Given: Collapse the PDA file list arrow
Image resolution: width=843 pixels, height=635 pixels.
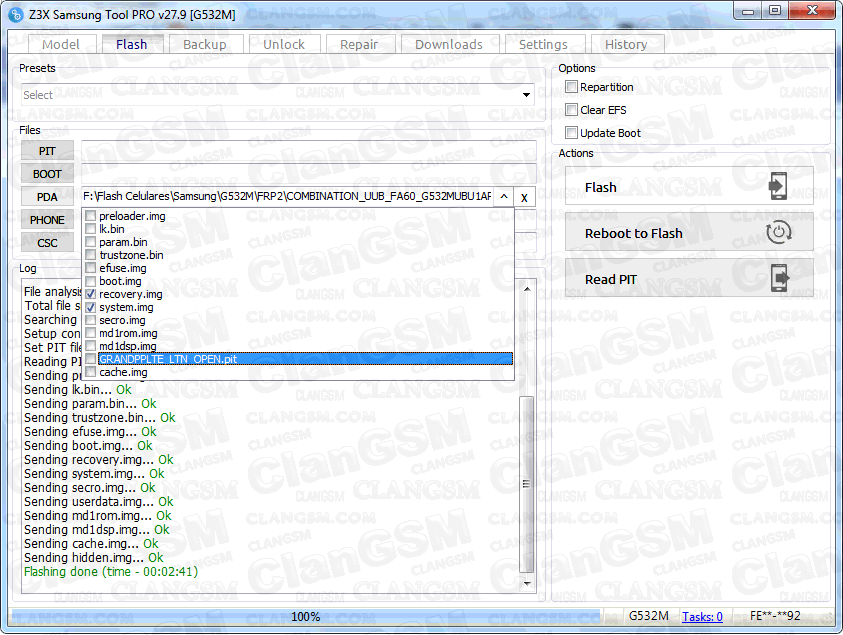Looking at the screenshot, I should click(x=504, y=197).
